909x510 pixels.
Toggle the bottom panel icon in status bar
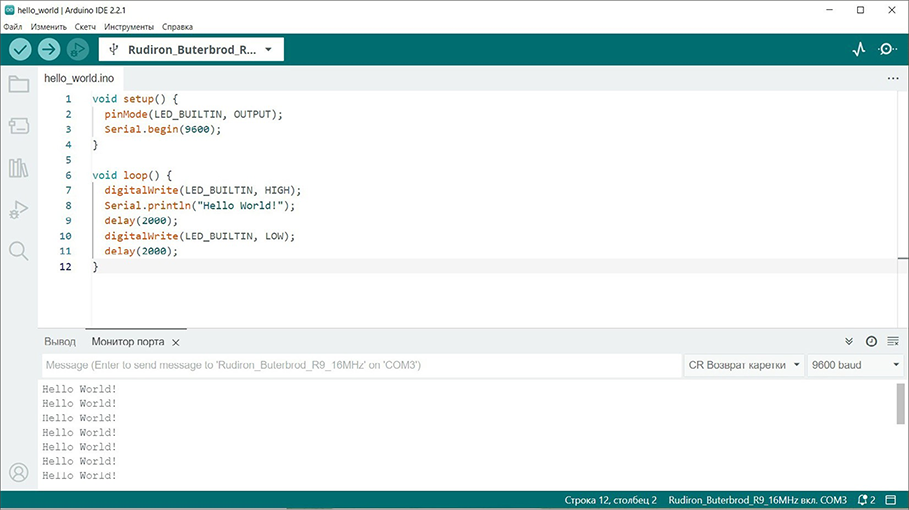click(x=891, y=500)
